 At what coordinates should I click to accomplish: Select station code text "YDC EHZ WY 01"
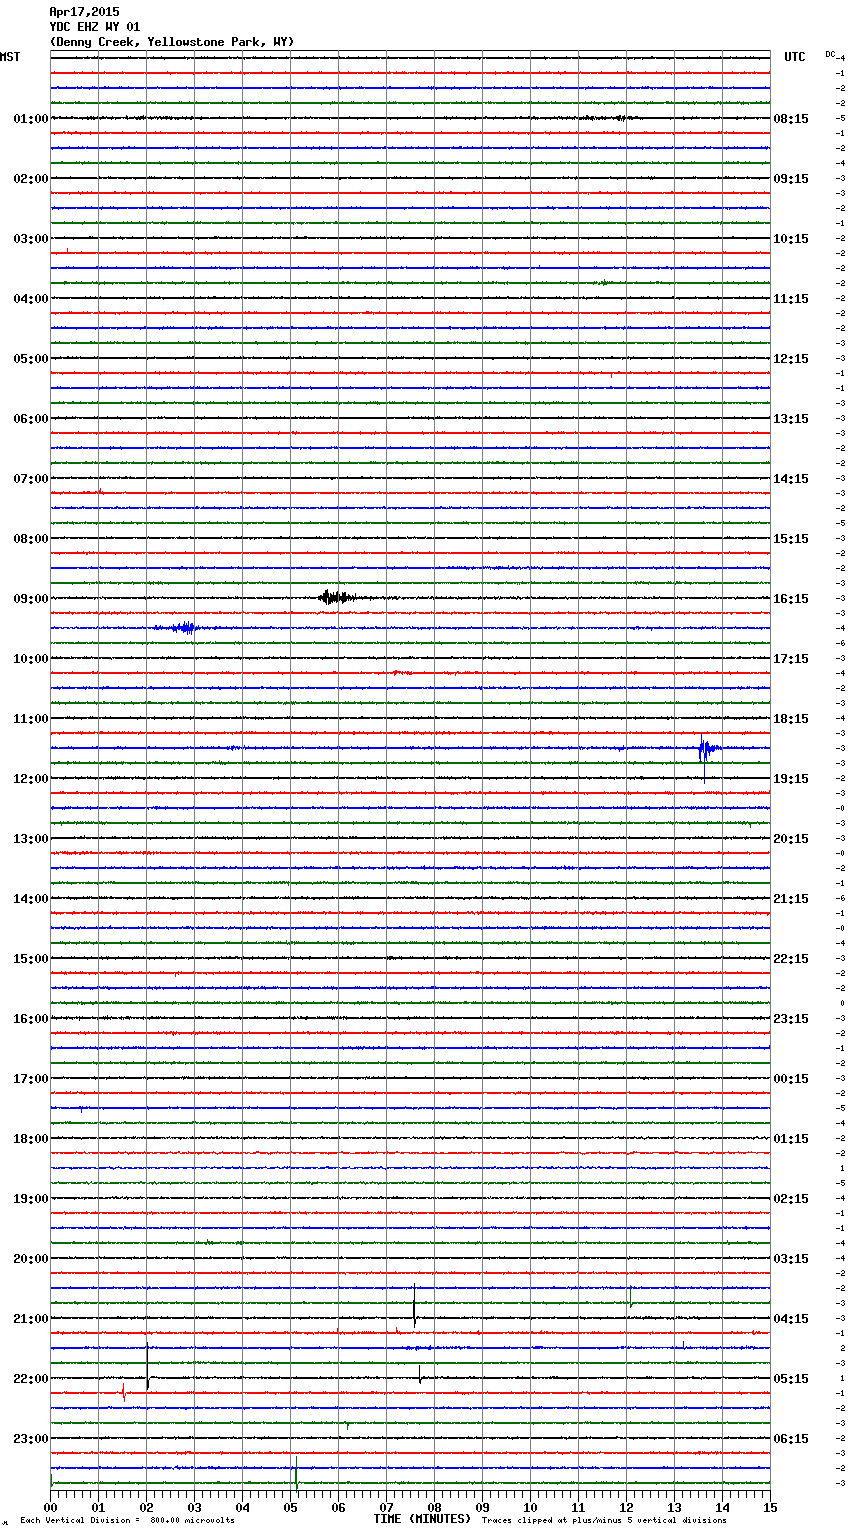click(95, 27)
